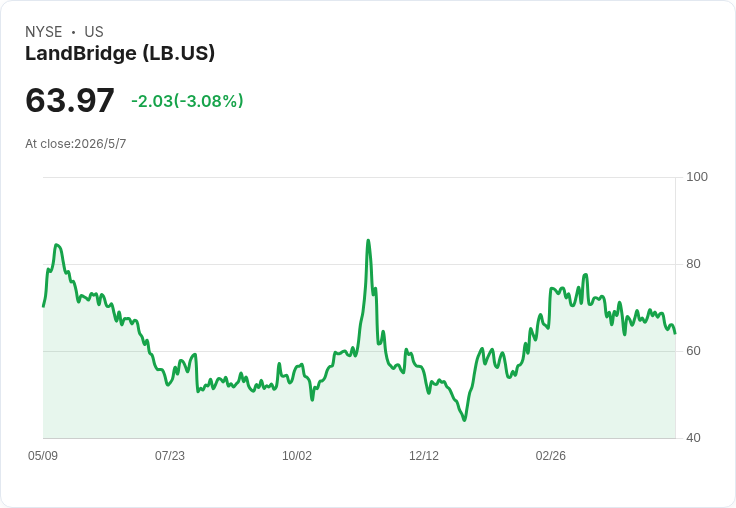Click the 80 y-axis price label
The width and height of the screenshot is (736, 508).
tap(693, 264)
